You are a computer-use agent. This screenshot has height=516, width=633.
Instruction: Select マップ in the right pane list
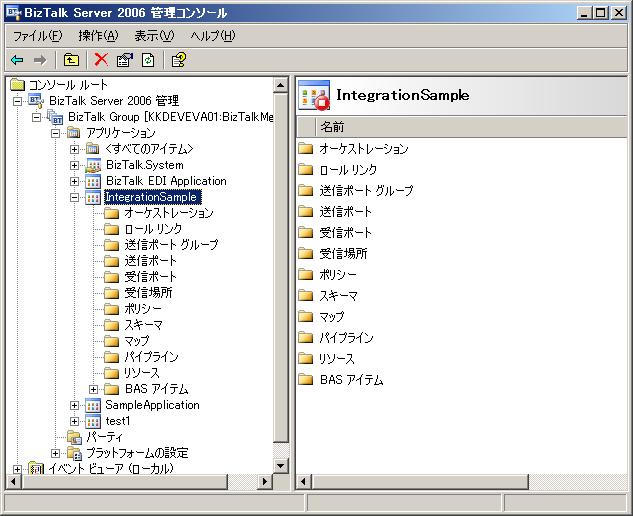(332, 317)
